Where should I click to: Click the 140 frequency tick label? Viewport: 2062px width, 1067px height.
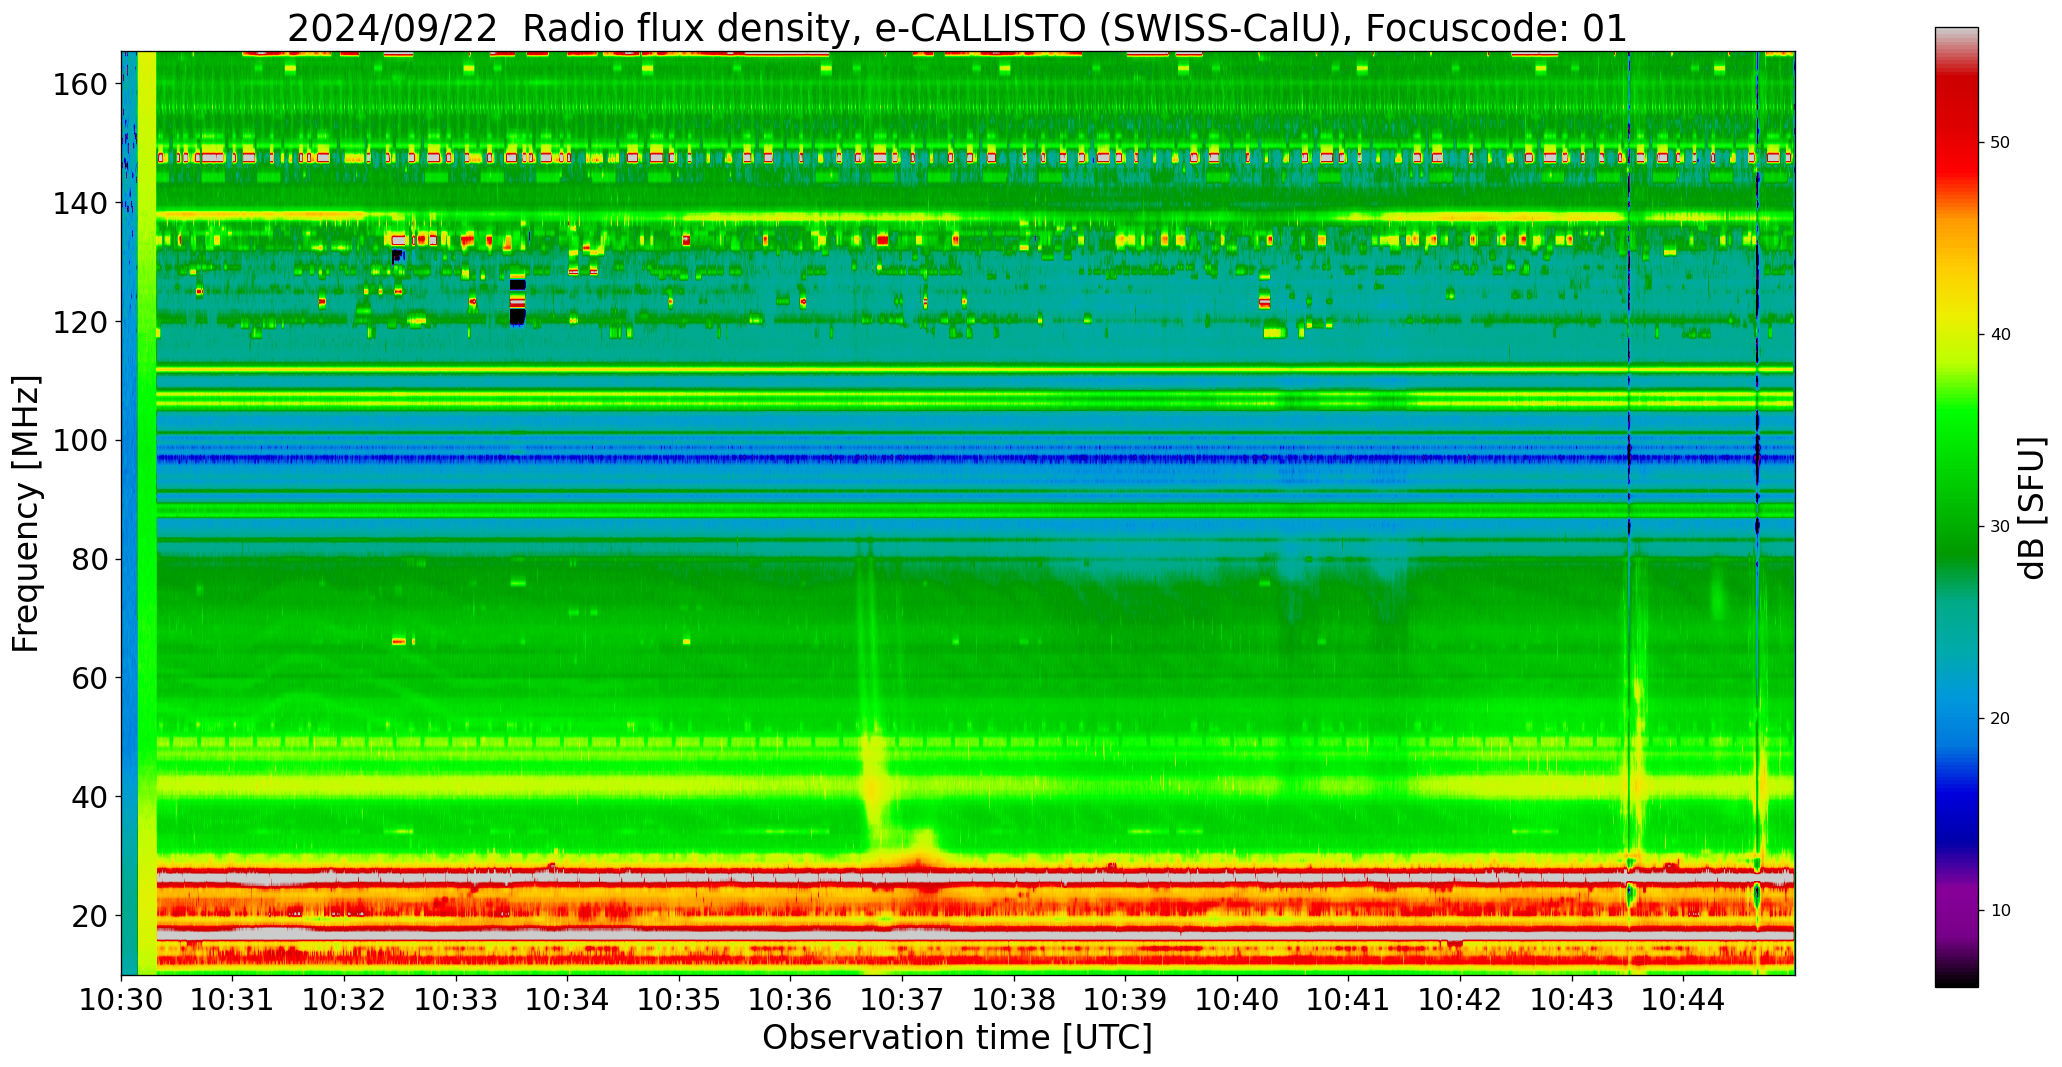80,204
